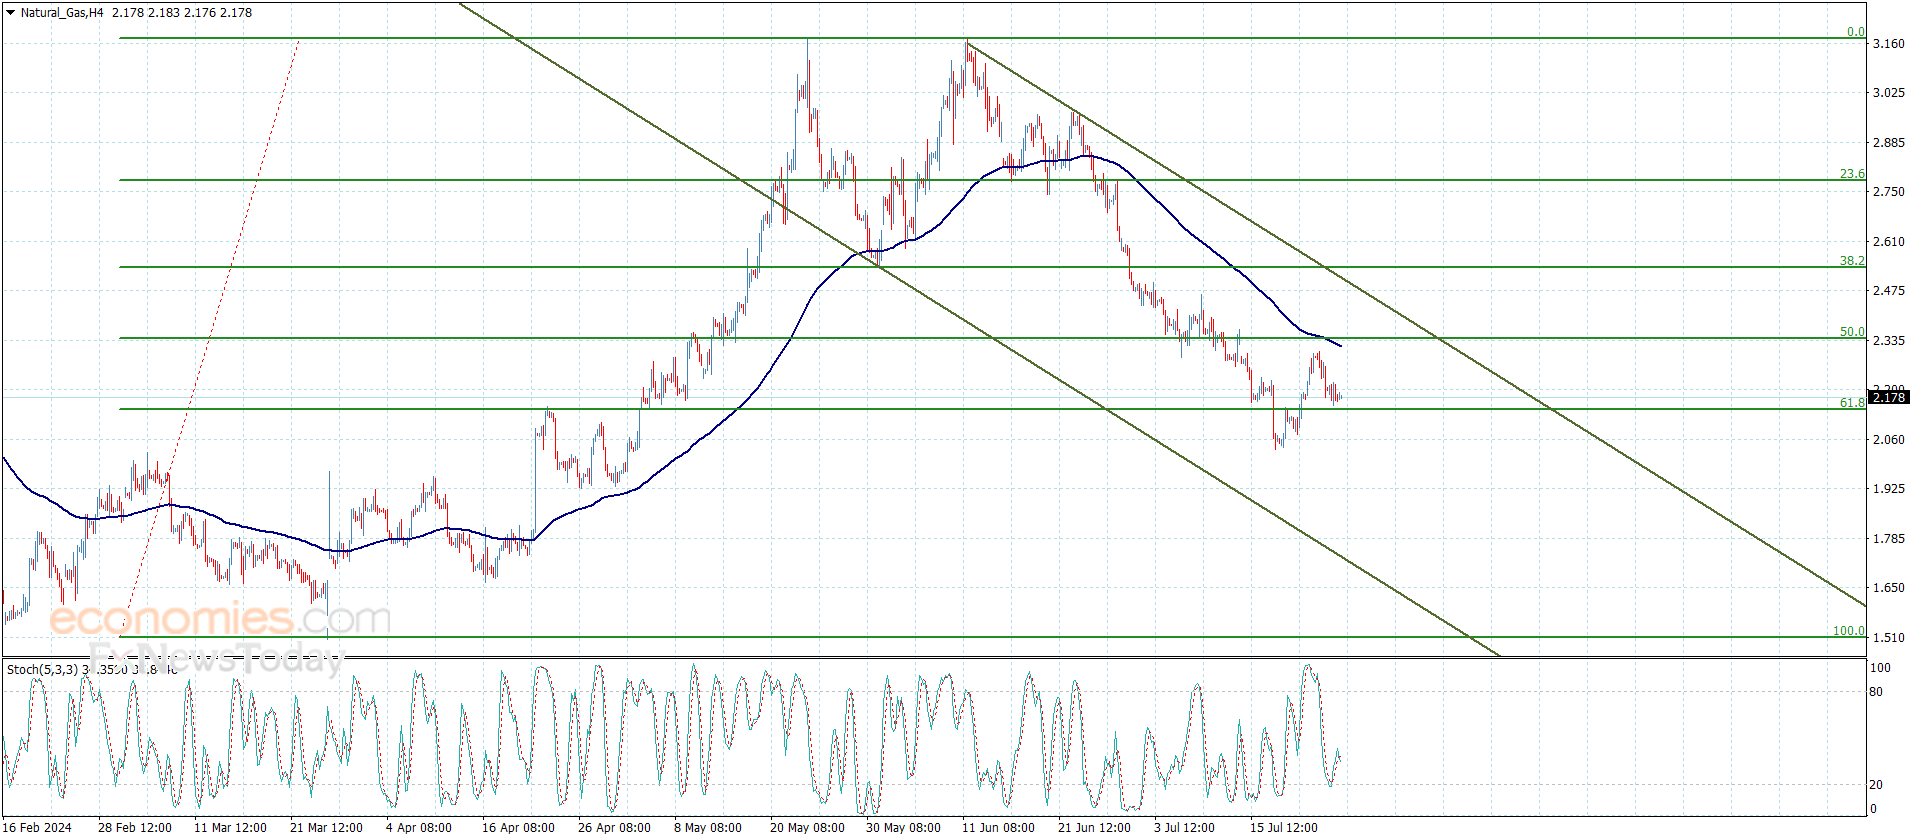Click the economies.com watermark logo
The image size is (1916, 840).
point(220,619)
